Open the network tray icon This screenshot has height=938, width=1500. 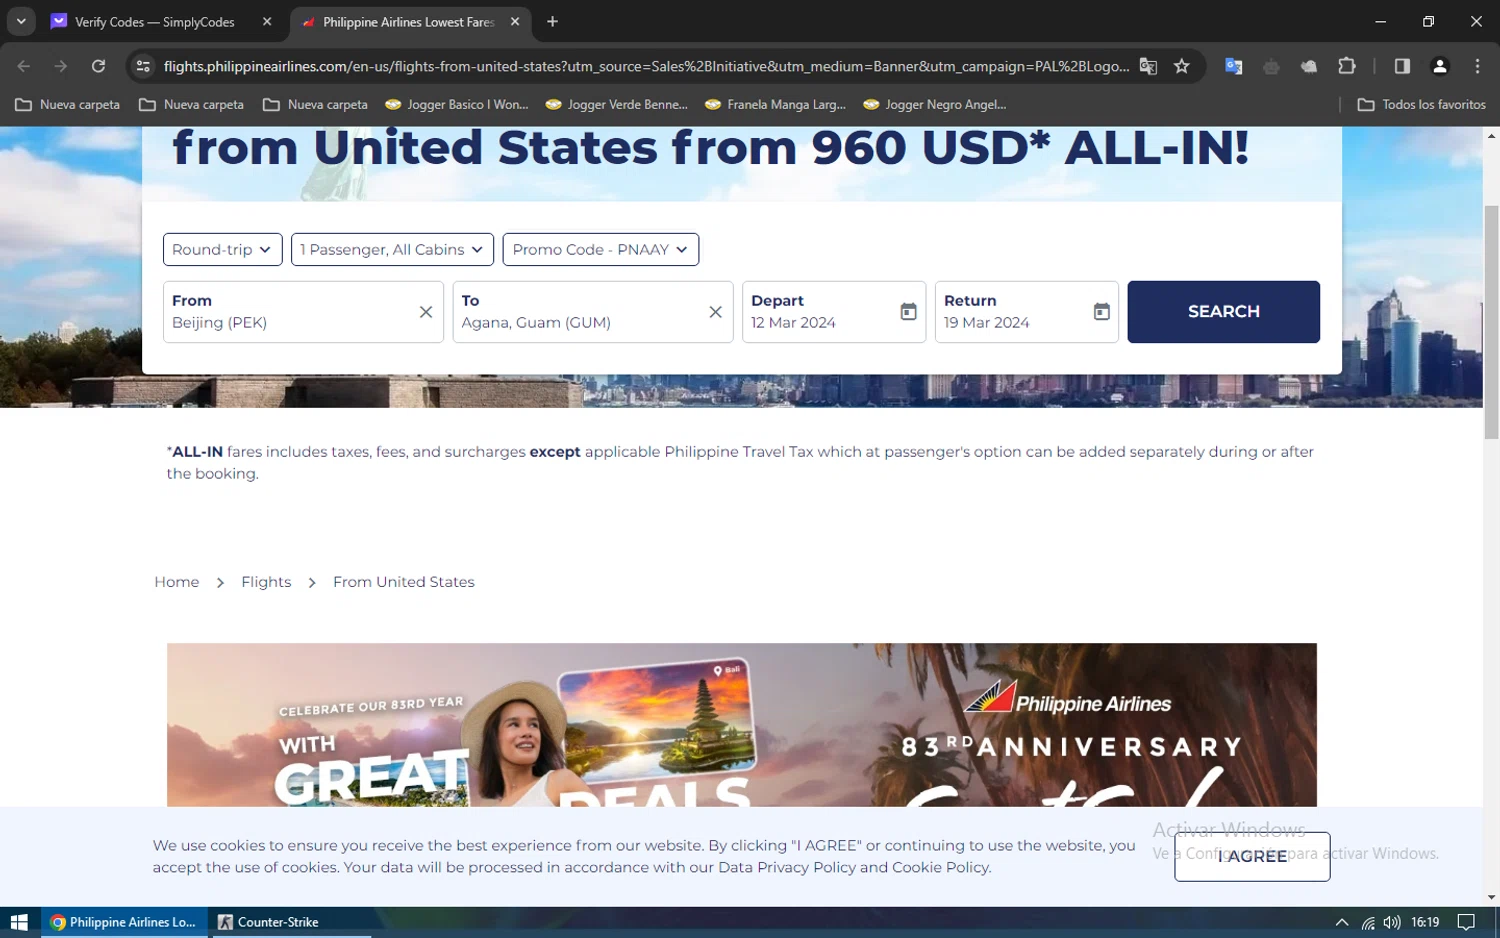tap(1368, 922)
